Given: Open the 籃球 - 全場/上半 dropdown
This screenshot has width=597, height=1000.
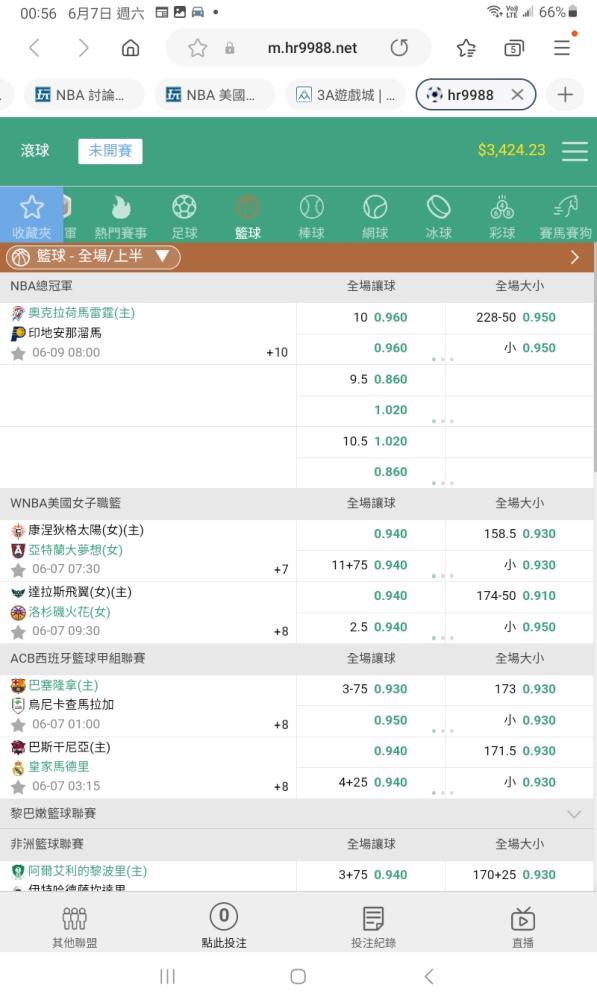Looking at the screenshot, I should pos(93,256).
